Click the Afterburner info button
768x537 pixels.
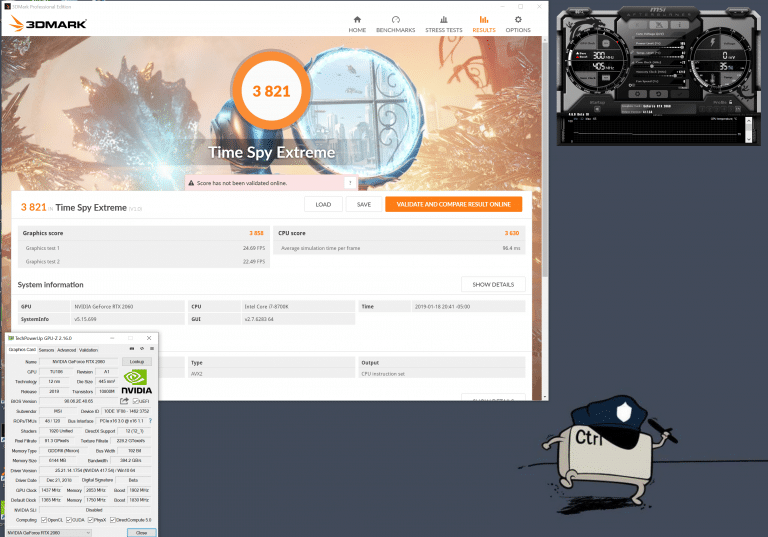click(680, 24)
